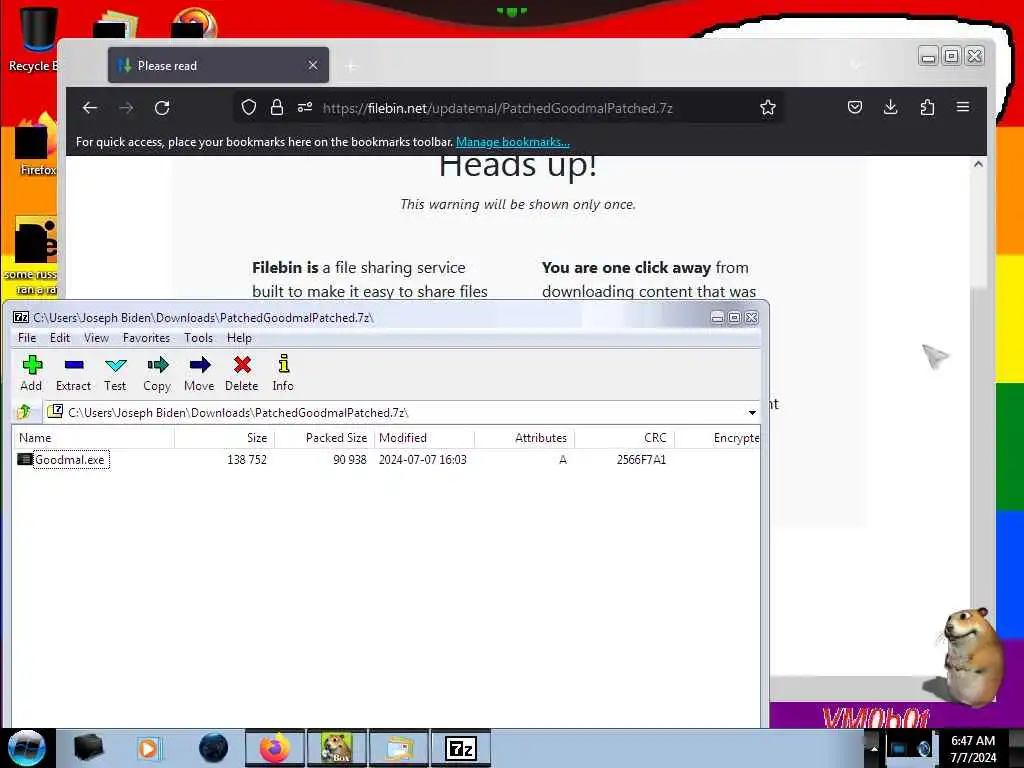
Task: Go back in the Firefox browser
Action: tap(90, 108)
